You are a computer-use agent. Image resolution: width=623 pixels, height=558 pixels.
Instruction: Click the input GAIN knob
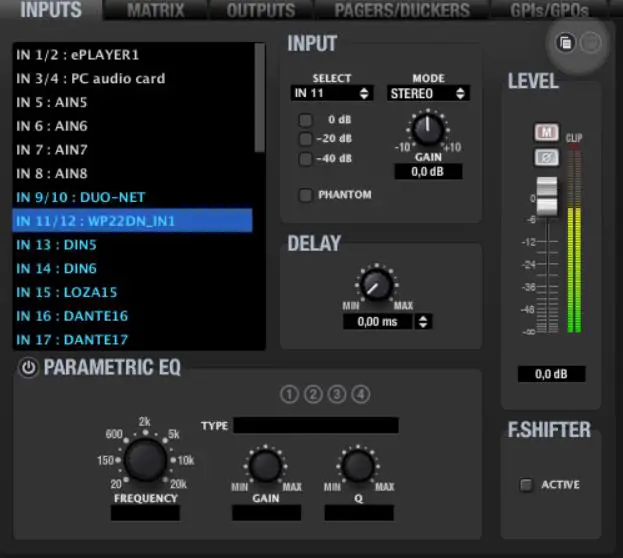428,129
